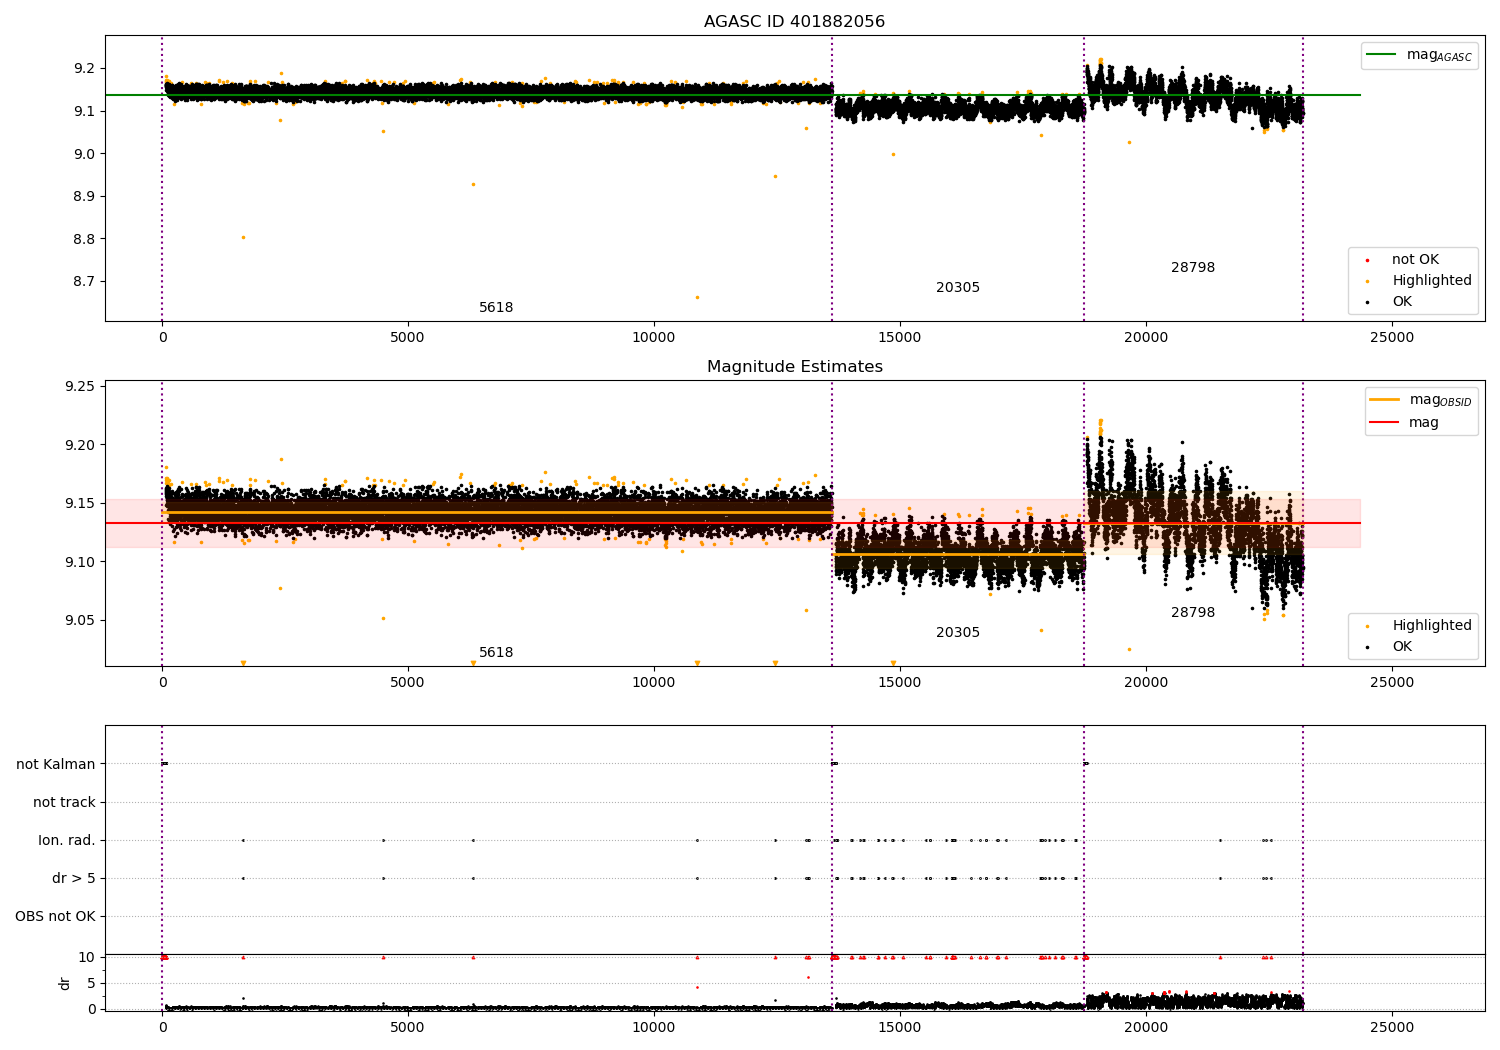Screen dimensions: 1500x1050
Task: Click the rotated 'dr' y-axis label
Action: (x=65, y=984)
